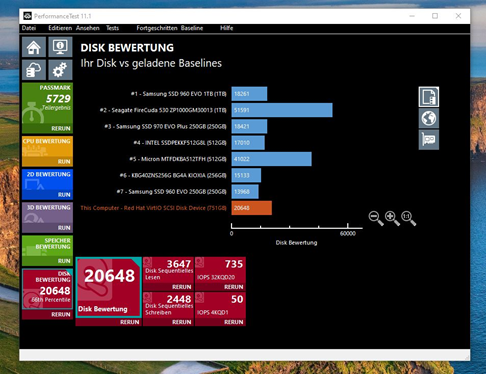Minimize the PerformanceTest window

[412, 16]
